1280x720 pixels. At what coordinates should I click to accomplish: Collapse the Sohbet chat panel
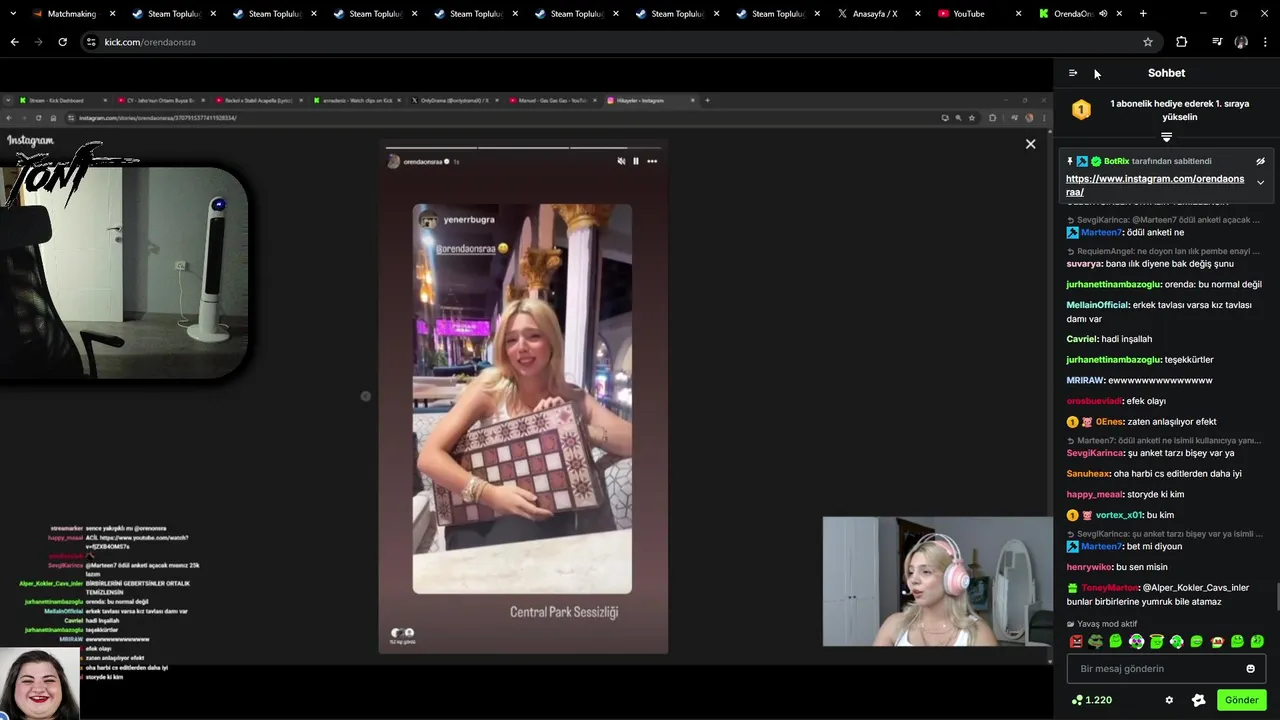[x=1073, y=73]
